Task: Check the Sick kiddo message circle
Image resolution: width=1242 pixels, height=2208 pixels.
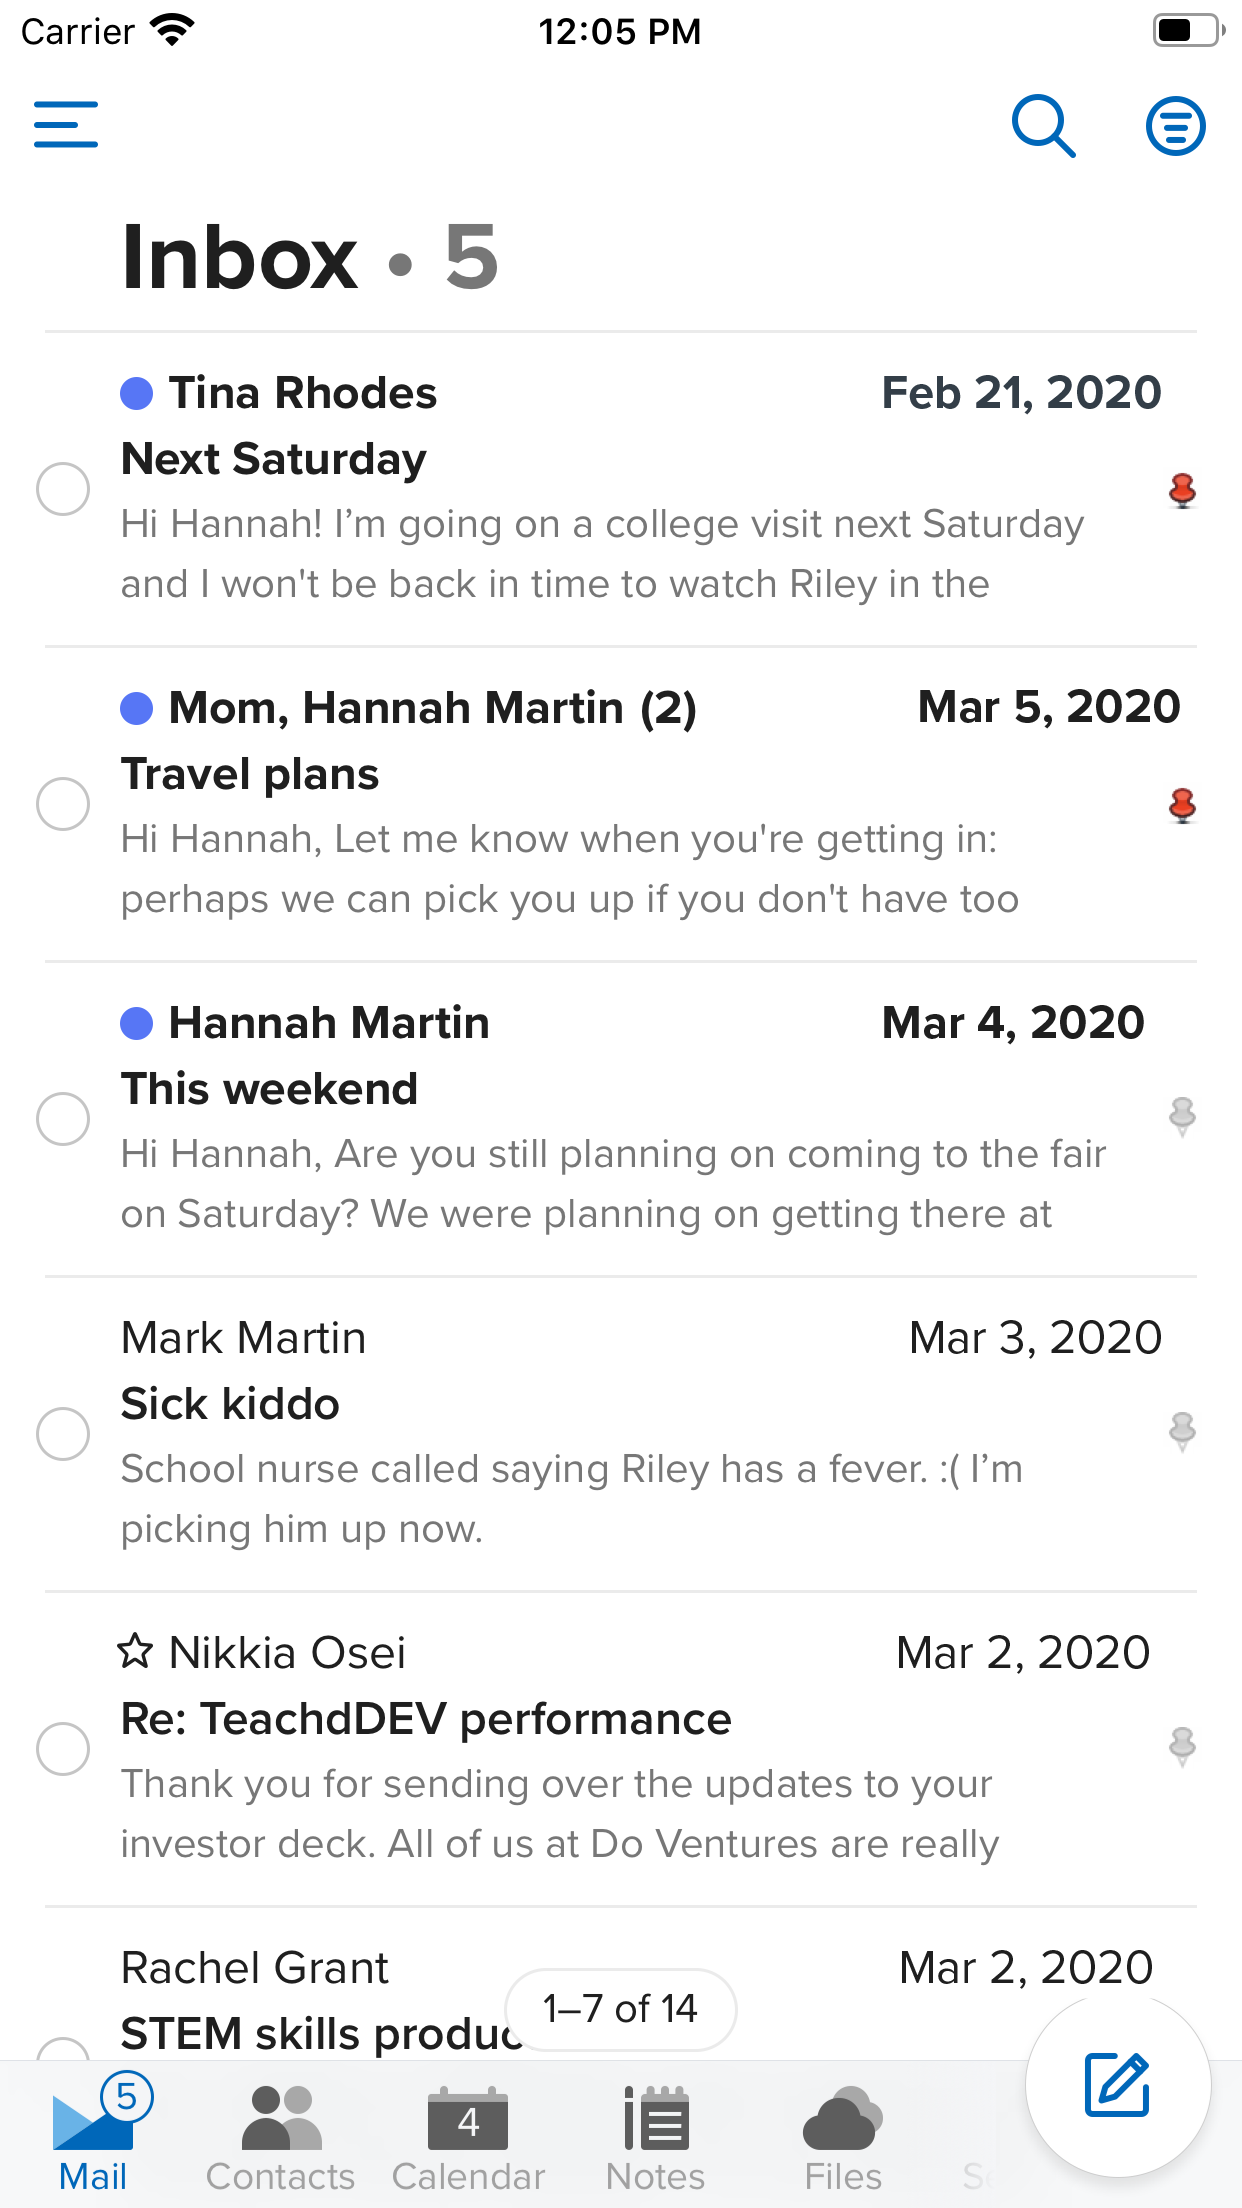Action: (x=63, y=1434)
